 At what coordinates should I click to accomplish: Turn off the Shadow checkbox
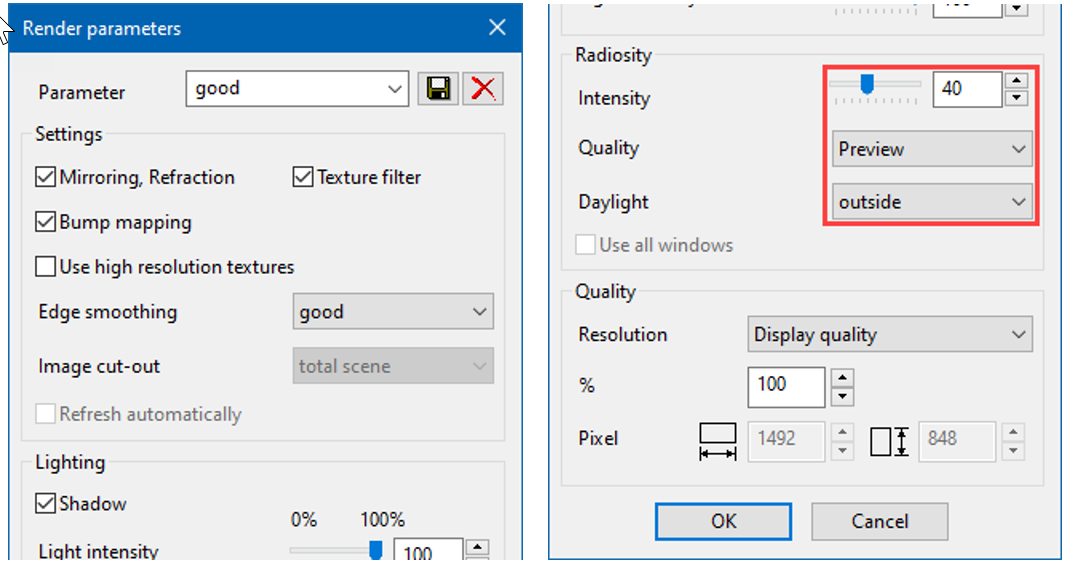click(45, 504)
